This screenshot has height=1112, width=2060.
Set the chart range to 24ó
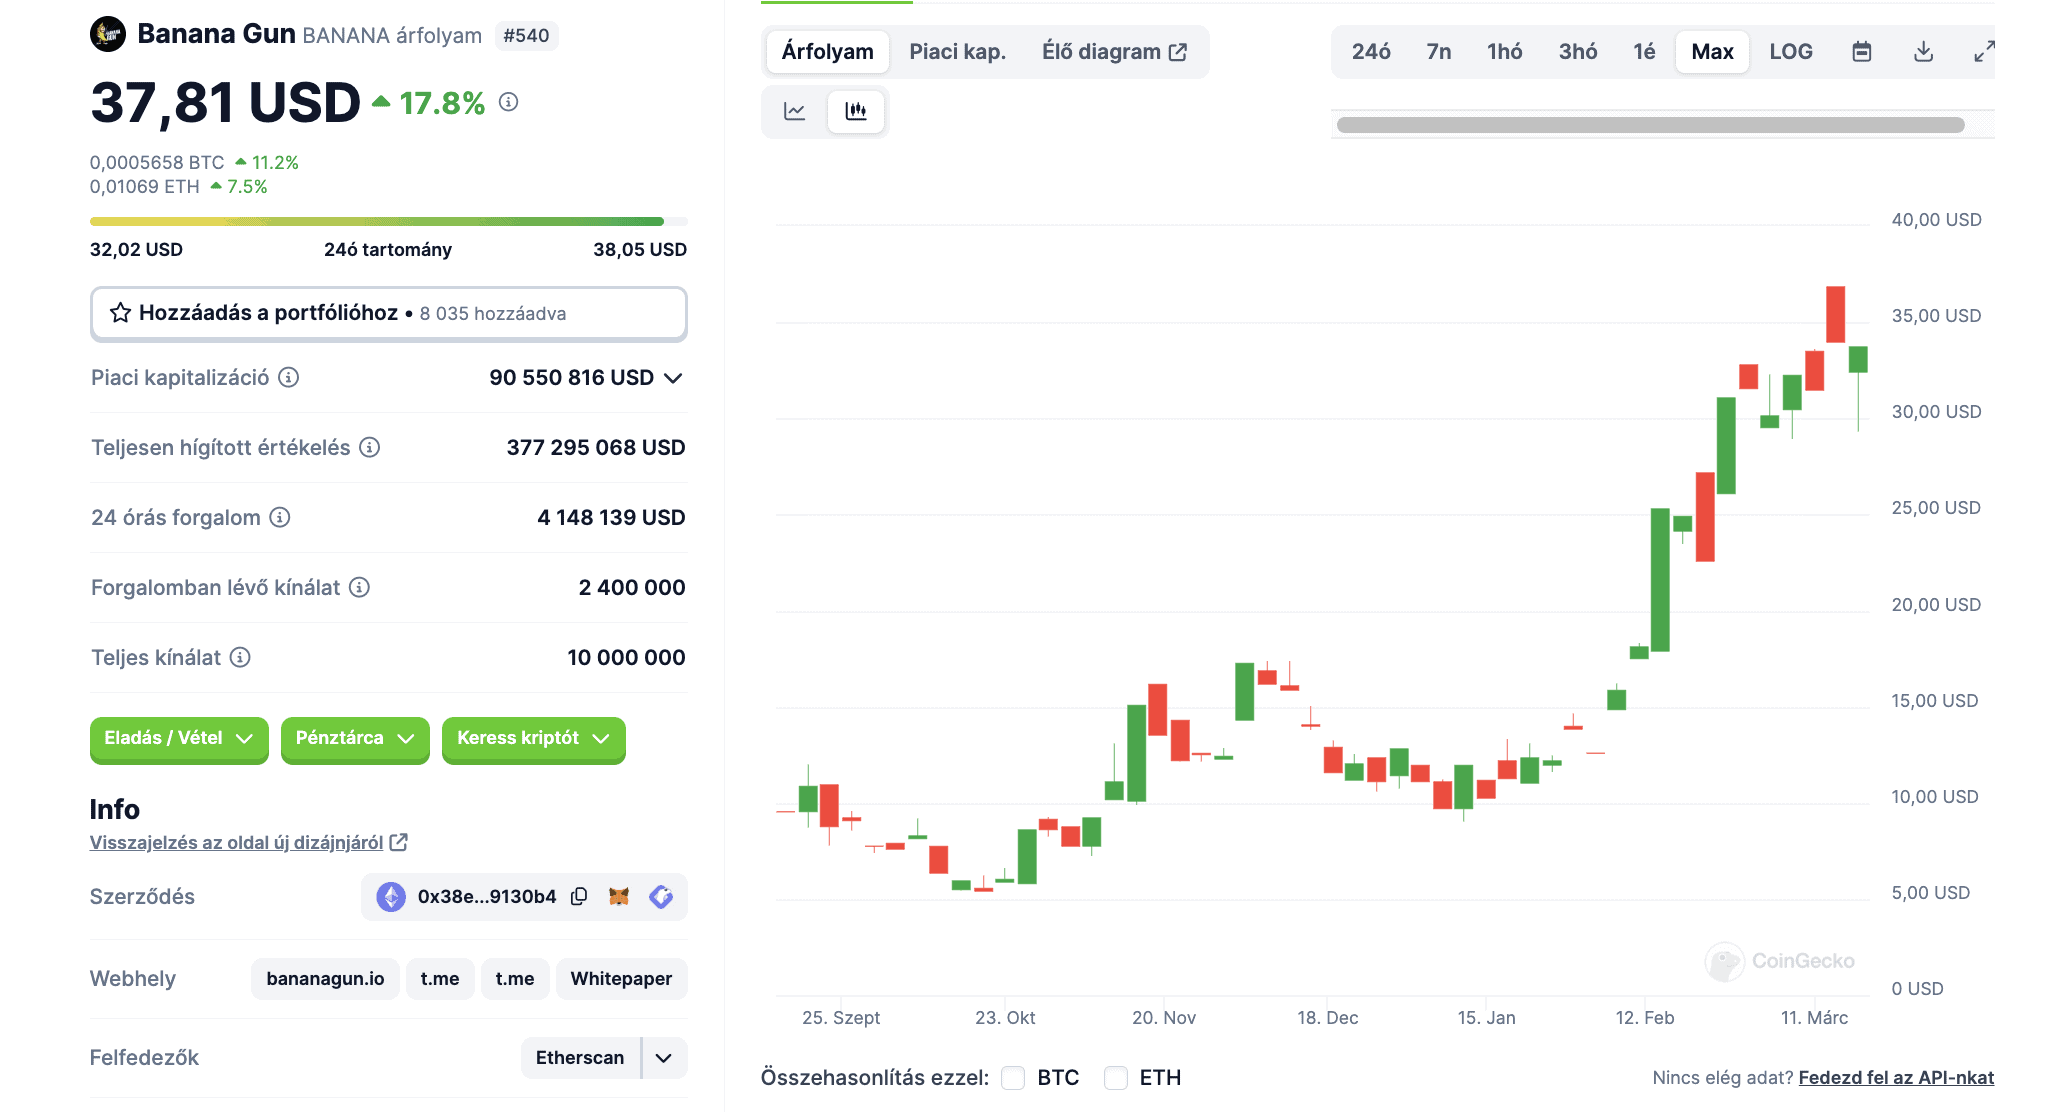click(x=1371, y=52)
